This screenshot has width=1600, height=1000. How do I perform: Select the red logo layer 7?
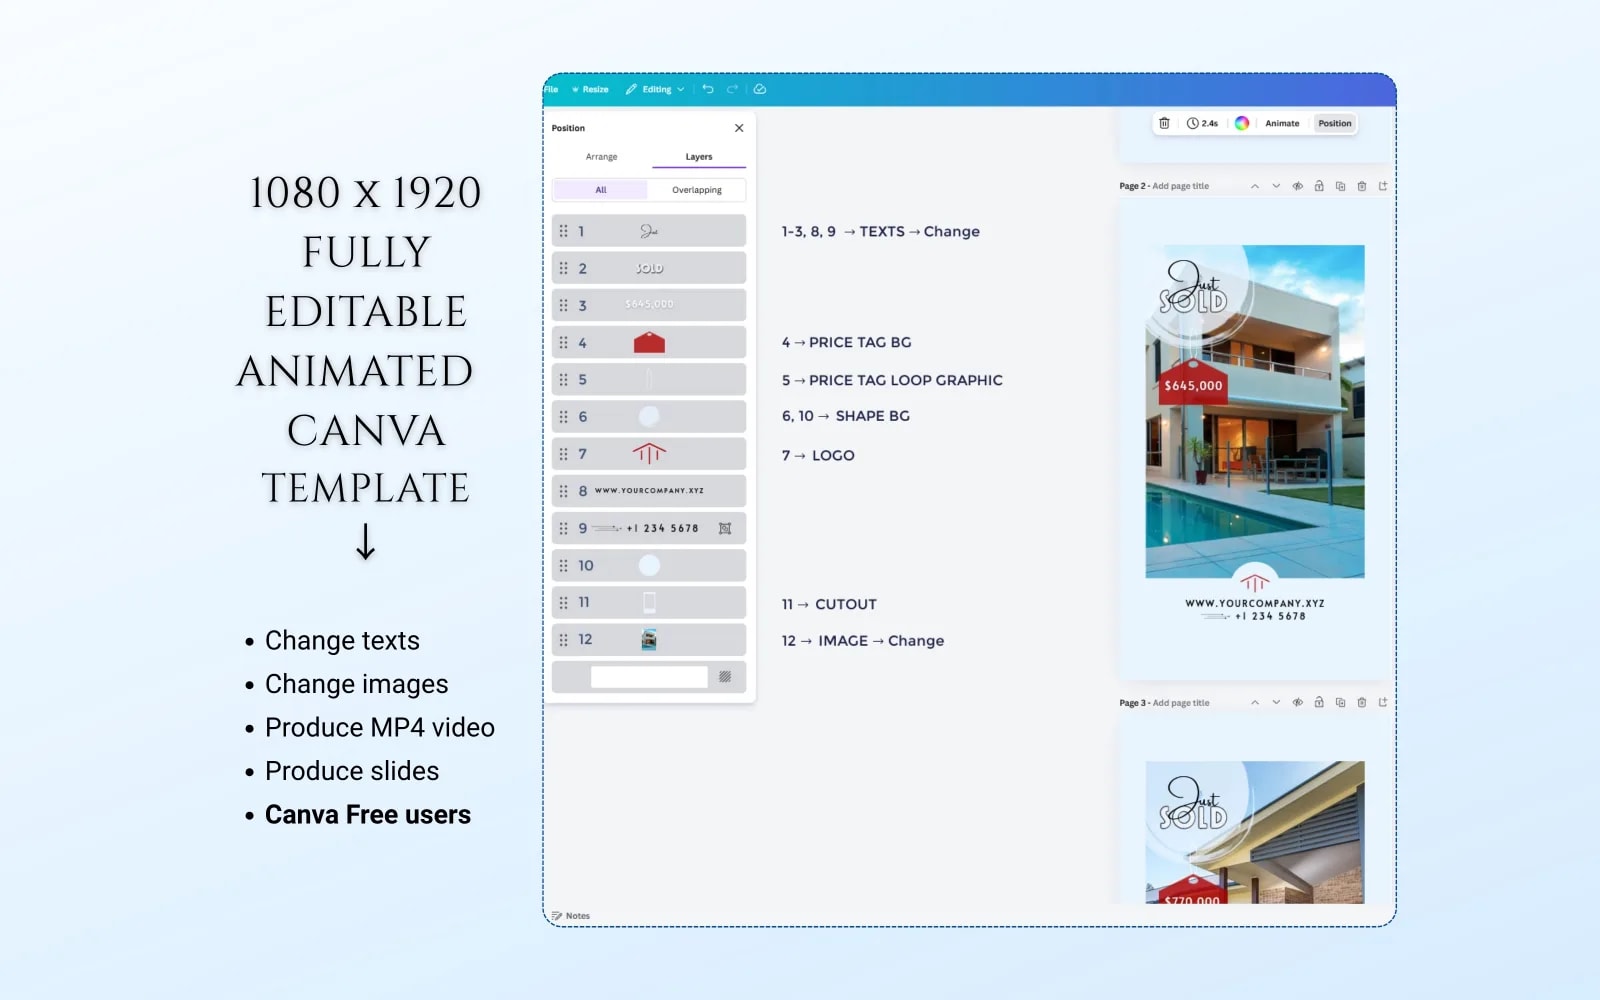[x=649, y=454]
